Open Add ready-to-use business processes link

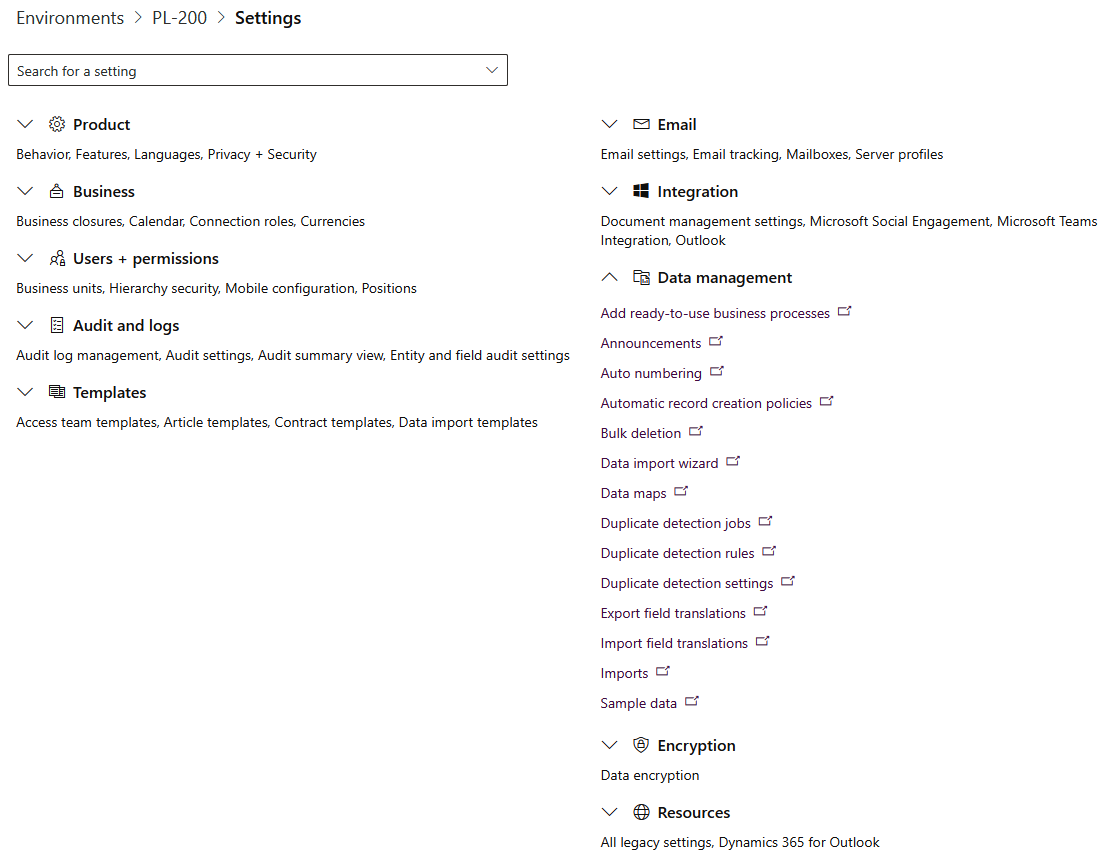coord(715,313)
